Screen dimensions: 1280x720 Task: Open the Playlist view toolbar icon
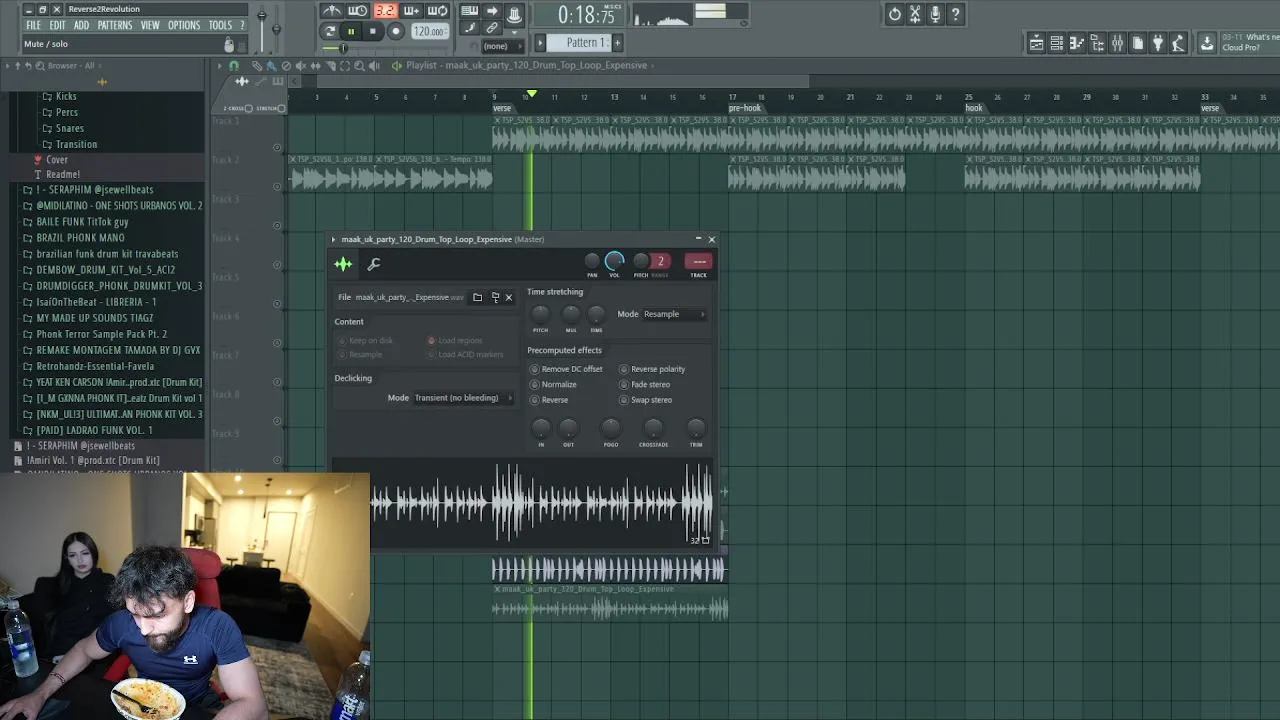pos(1037,43)
